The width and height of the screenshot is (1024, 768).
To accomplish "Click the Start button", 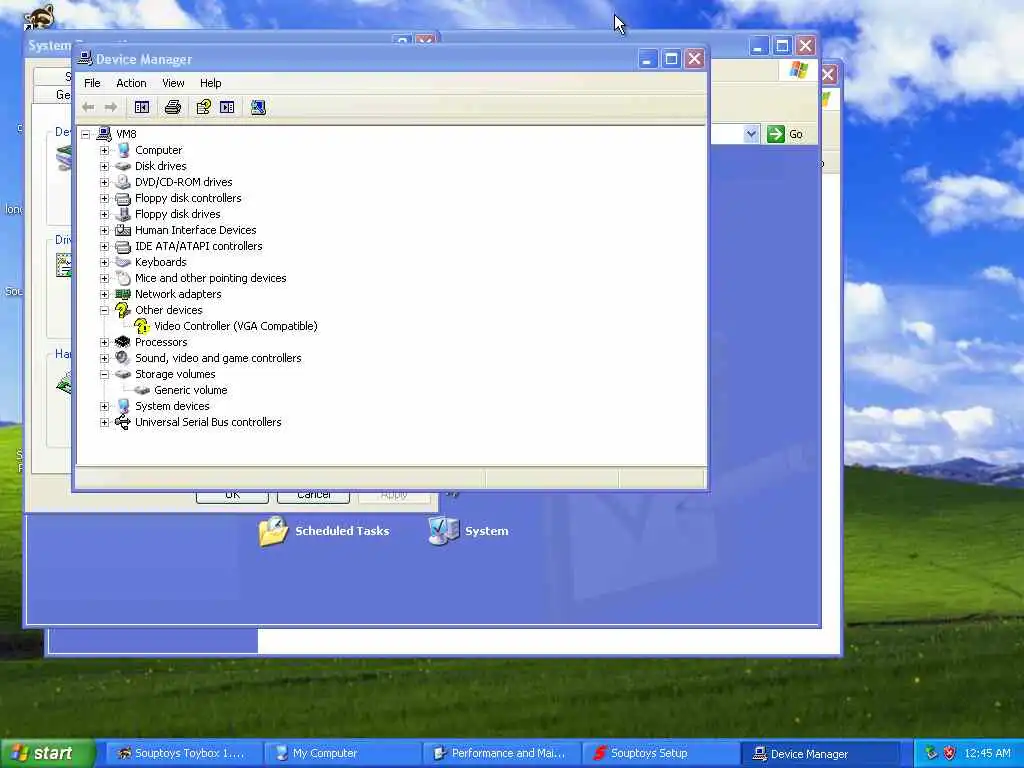I will 48,753.
